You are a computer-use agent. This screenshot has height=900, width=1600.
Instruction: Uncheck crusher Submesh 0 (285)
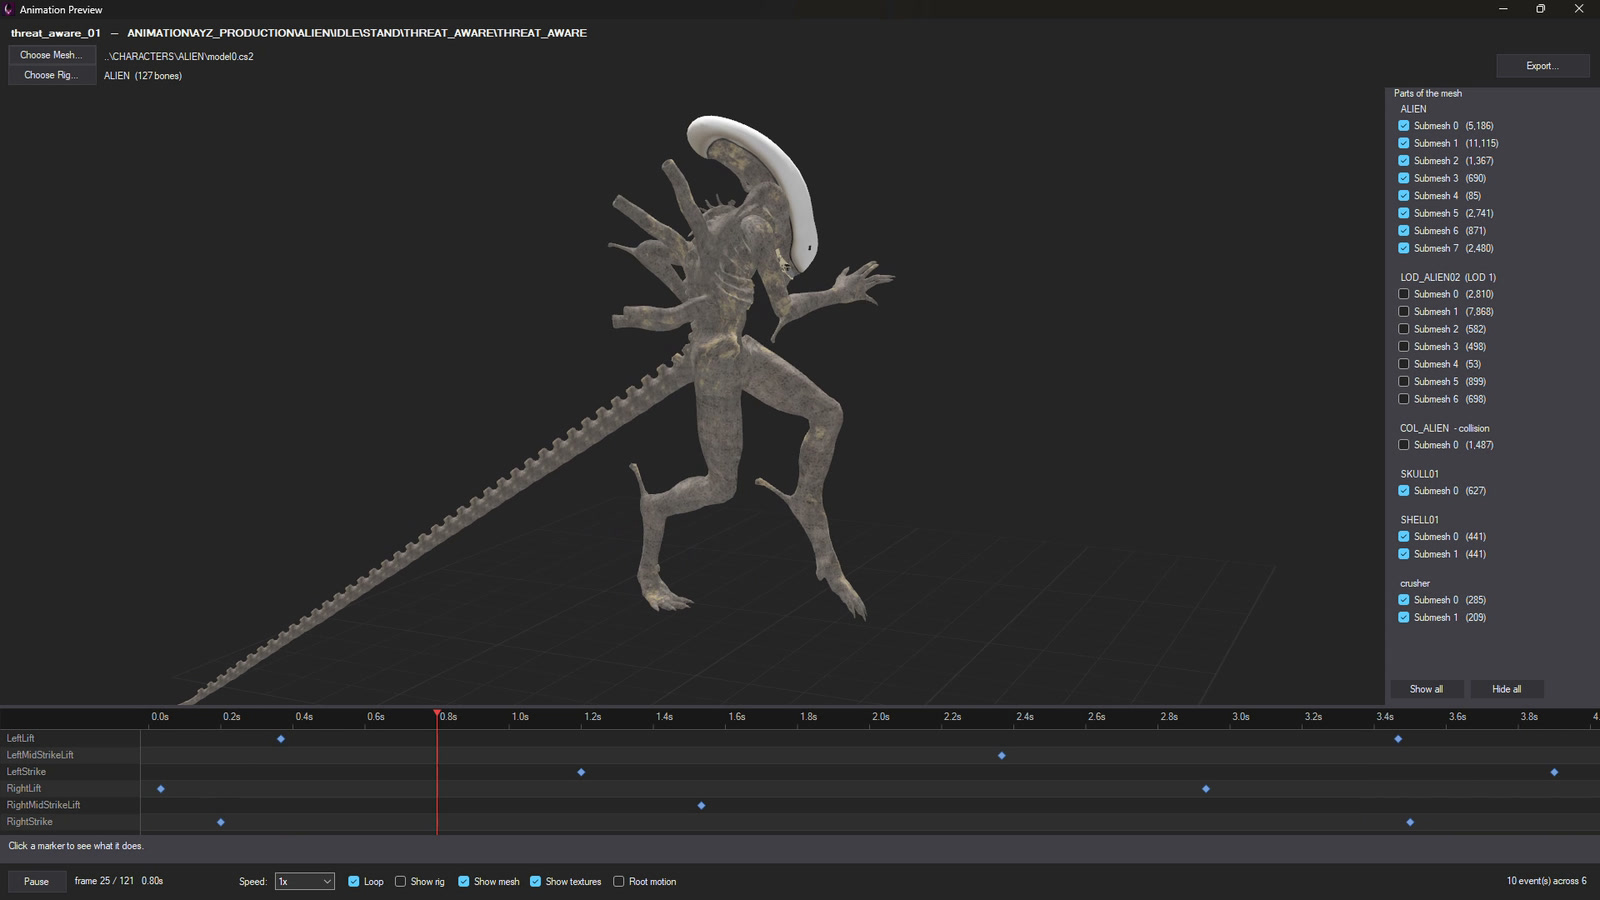point(1404,600)
